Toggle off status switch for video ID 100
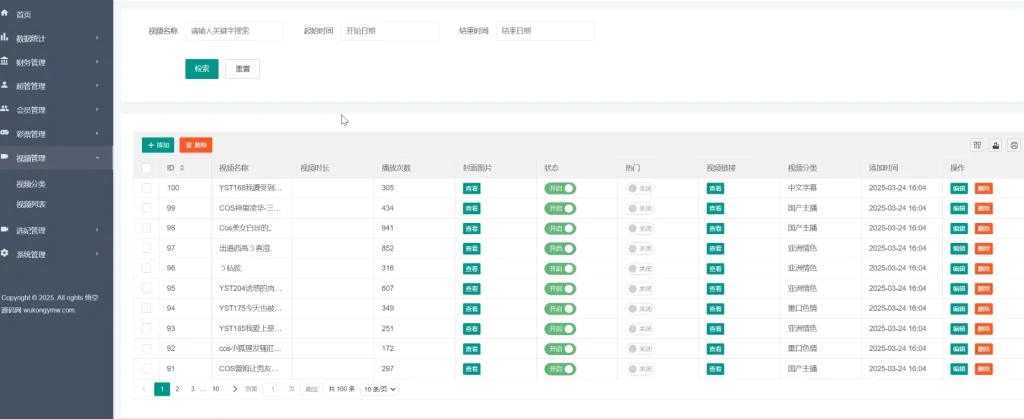Image resolution: width=1024 pixels, height=419 pixels. [x=560, y=188]
